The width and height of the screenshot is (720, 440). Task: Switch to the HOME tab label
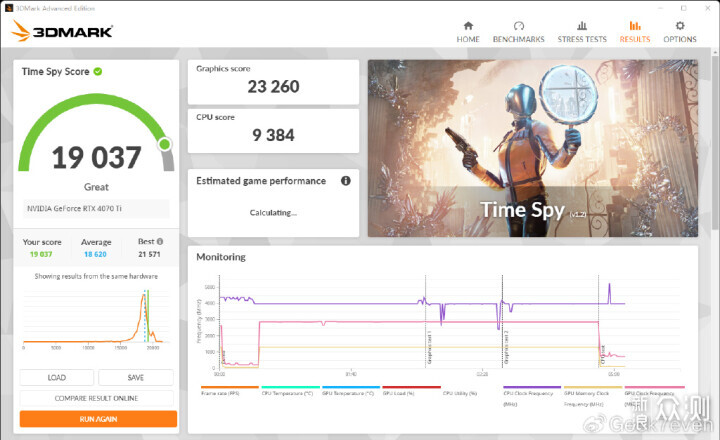click(x=468, y=39)
